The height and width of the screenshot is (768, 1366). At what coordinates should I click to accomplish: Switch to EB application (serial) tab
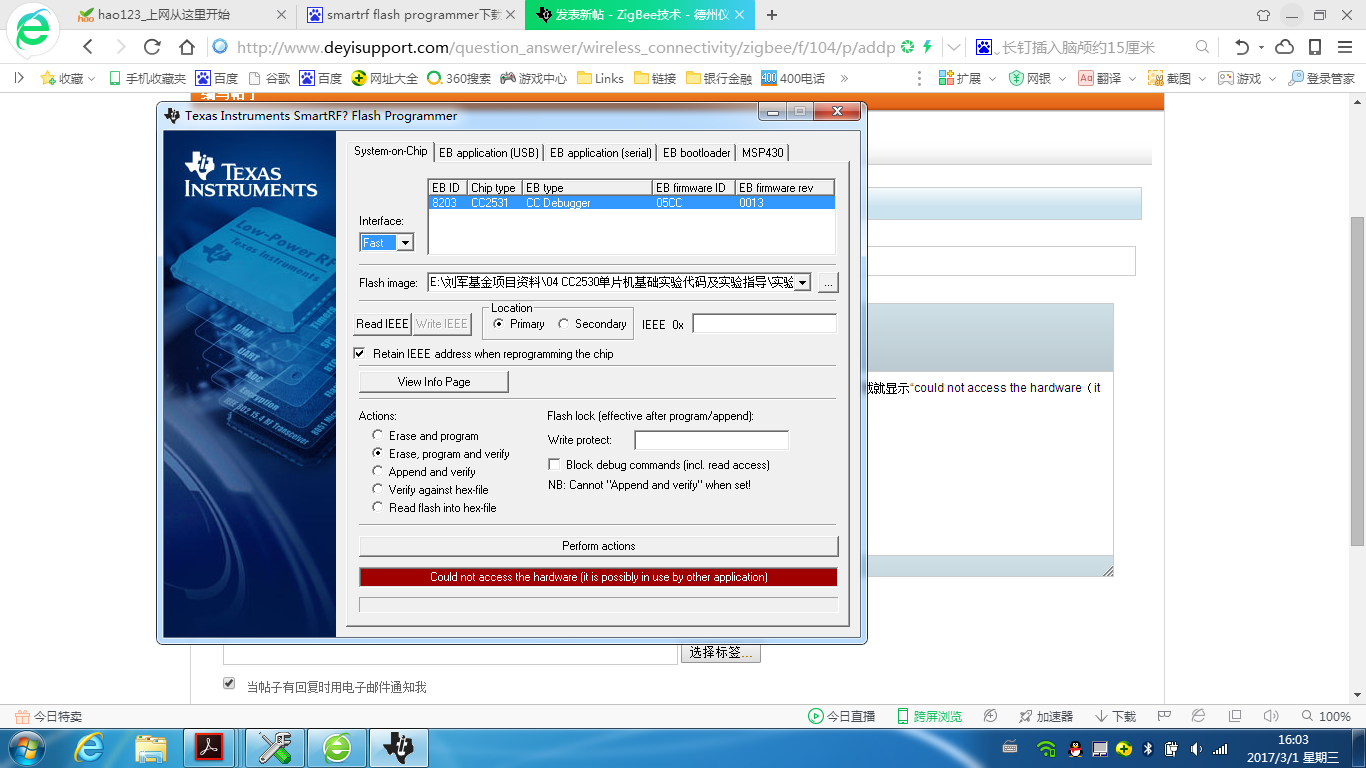tap(601, 153)
